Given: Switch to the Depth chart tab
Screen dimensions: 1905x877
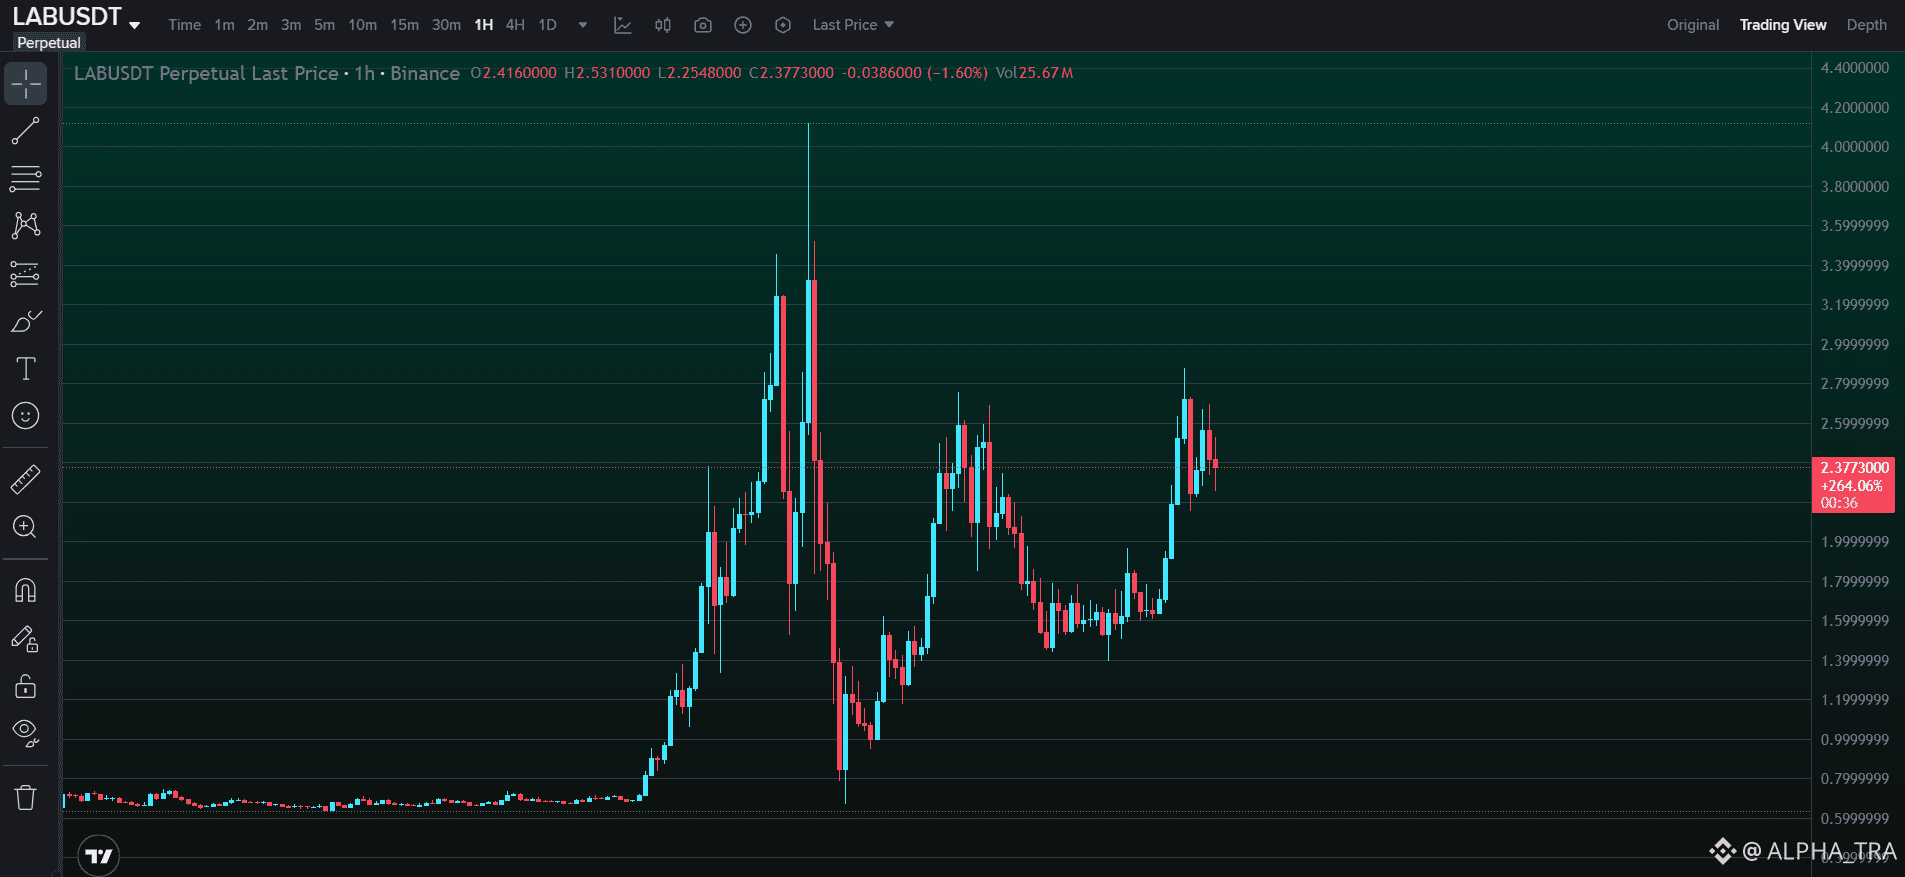Looking at the screenshot, I should pyautogui.click(x=1867, y=25).
